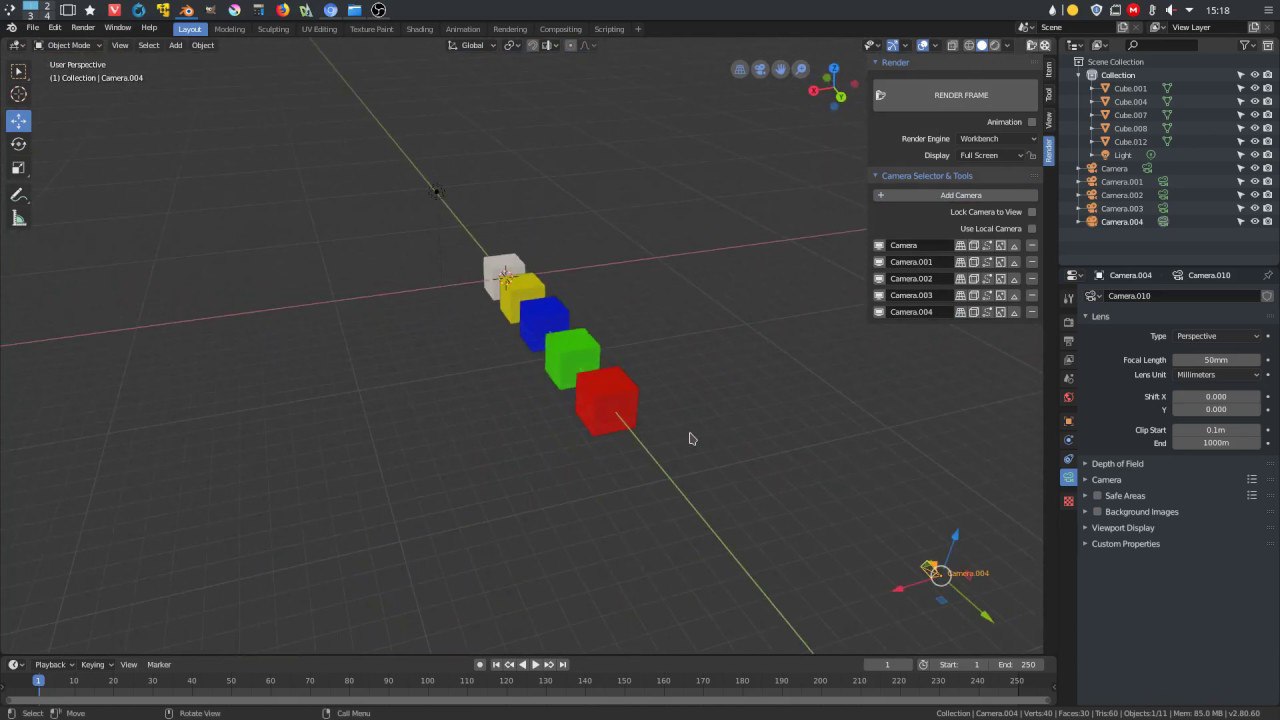Select the Measure ruler tool
This screenshot has width=1280, height=720.
pyautogui.click(x=18, y=219)
